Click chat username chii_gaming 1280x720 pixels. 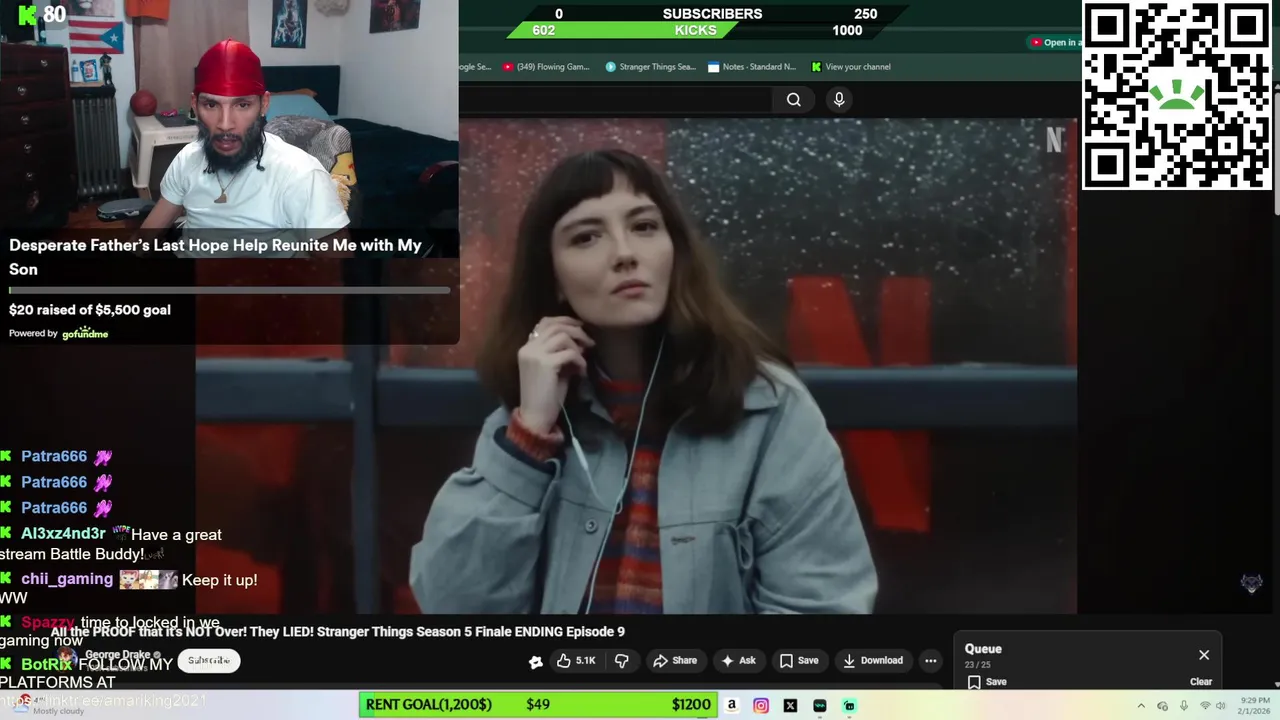coord(67,579)
